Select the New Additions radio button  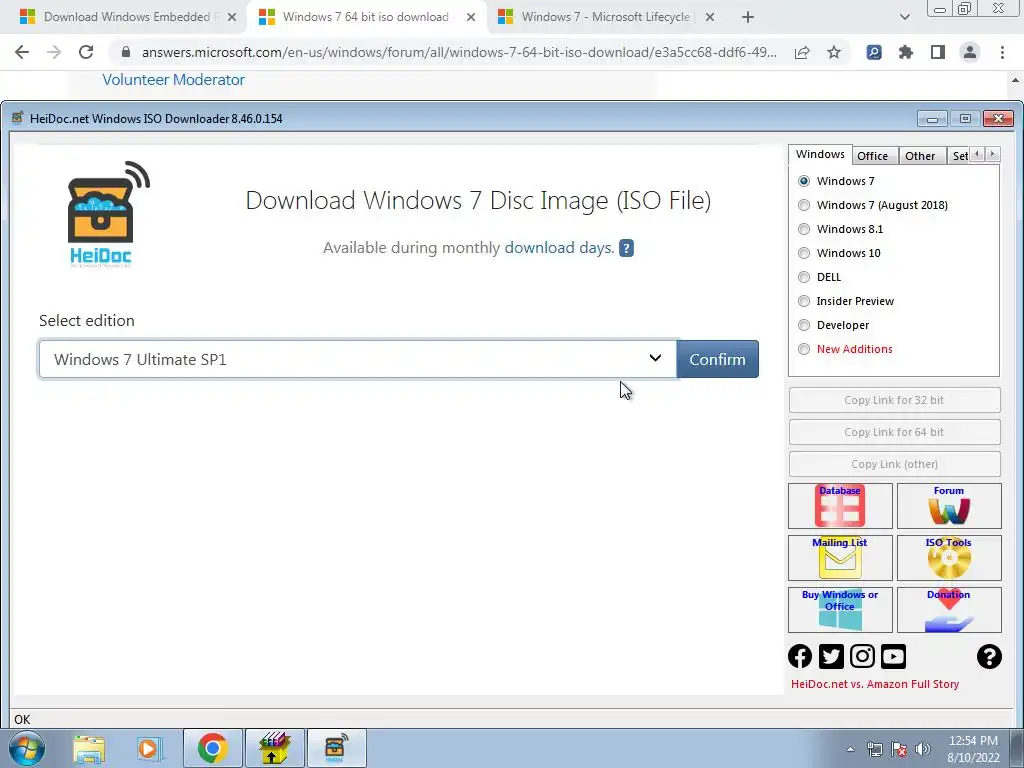pos(804,349)
